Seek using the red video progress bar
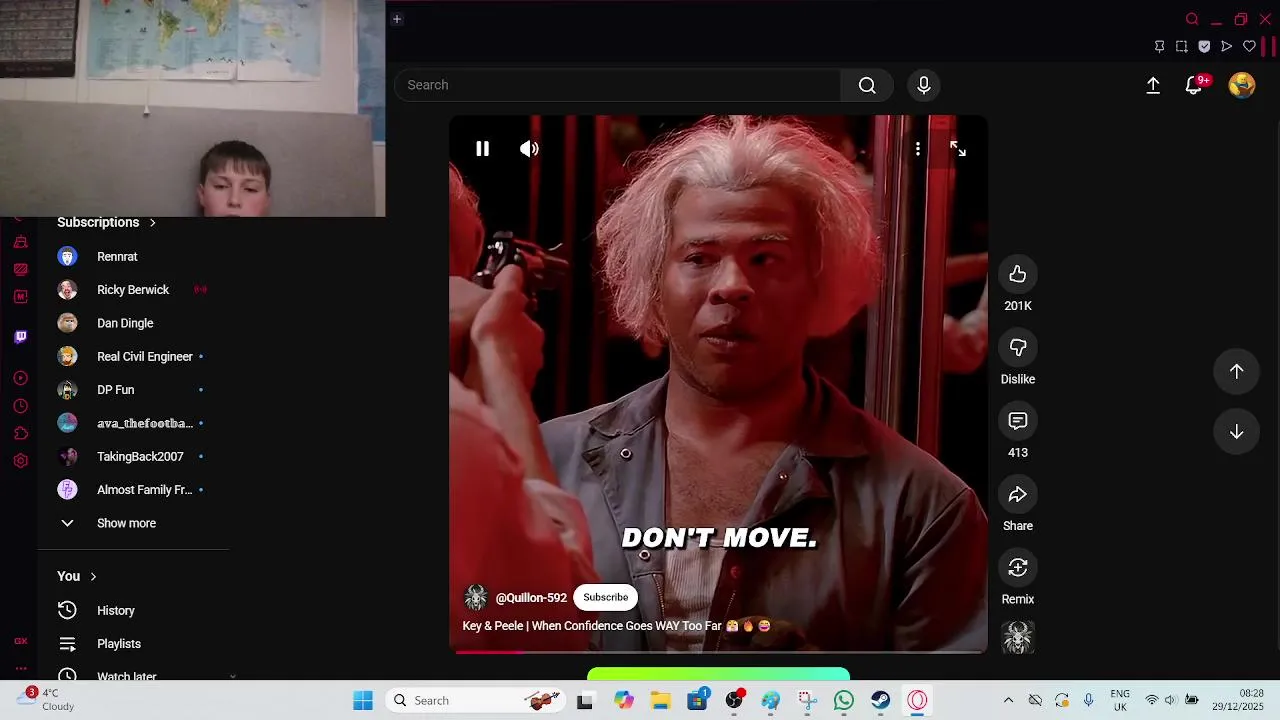The image size is (1280, 720). pyautogui.click(x=718, y=652)
